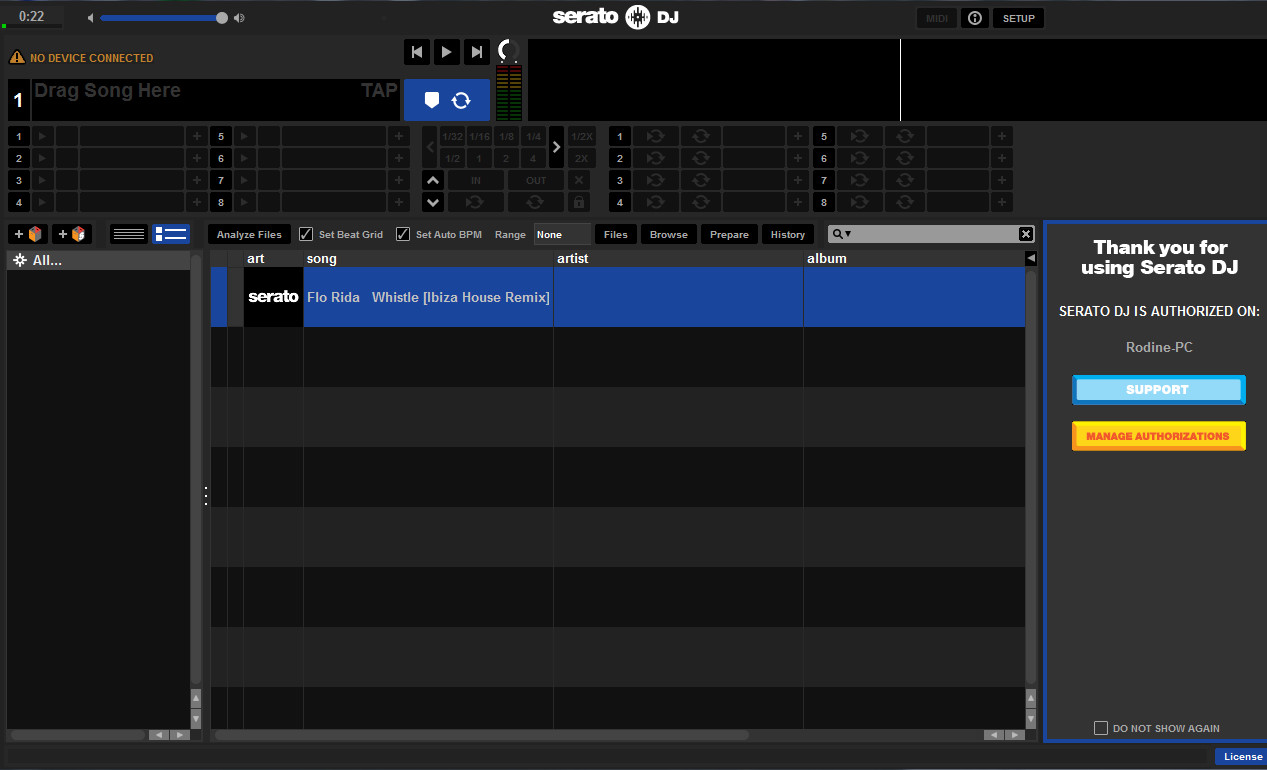
Task: Switch to album art list view
Action: [171, 234]
